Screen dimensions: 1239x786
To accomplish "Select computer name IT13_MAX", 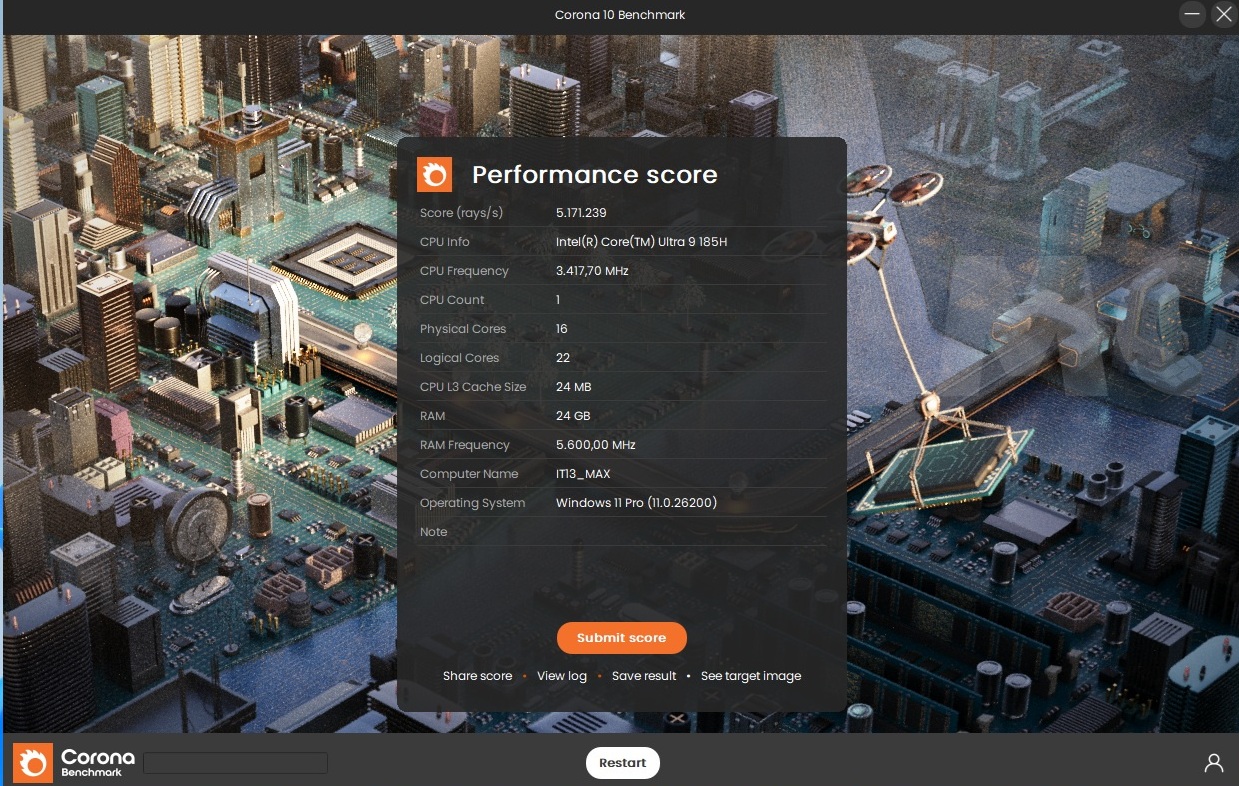I will click(583, 474).
